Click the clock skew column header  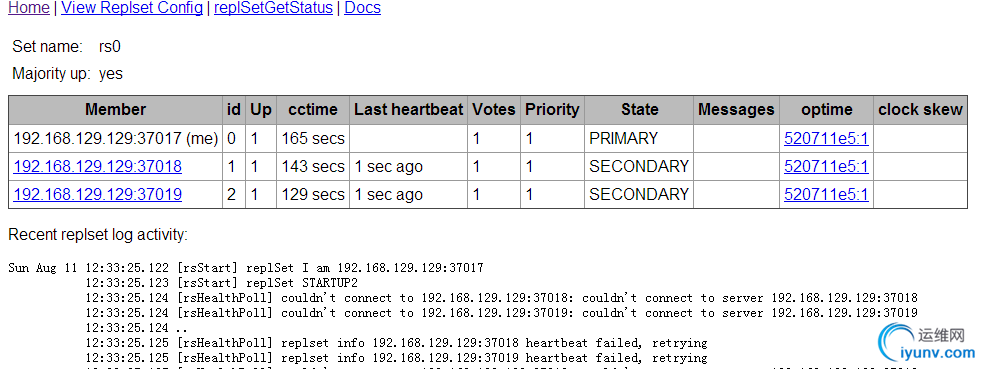pos(920,109)
